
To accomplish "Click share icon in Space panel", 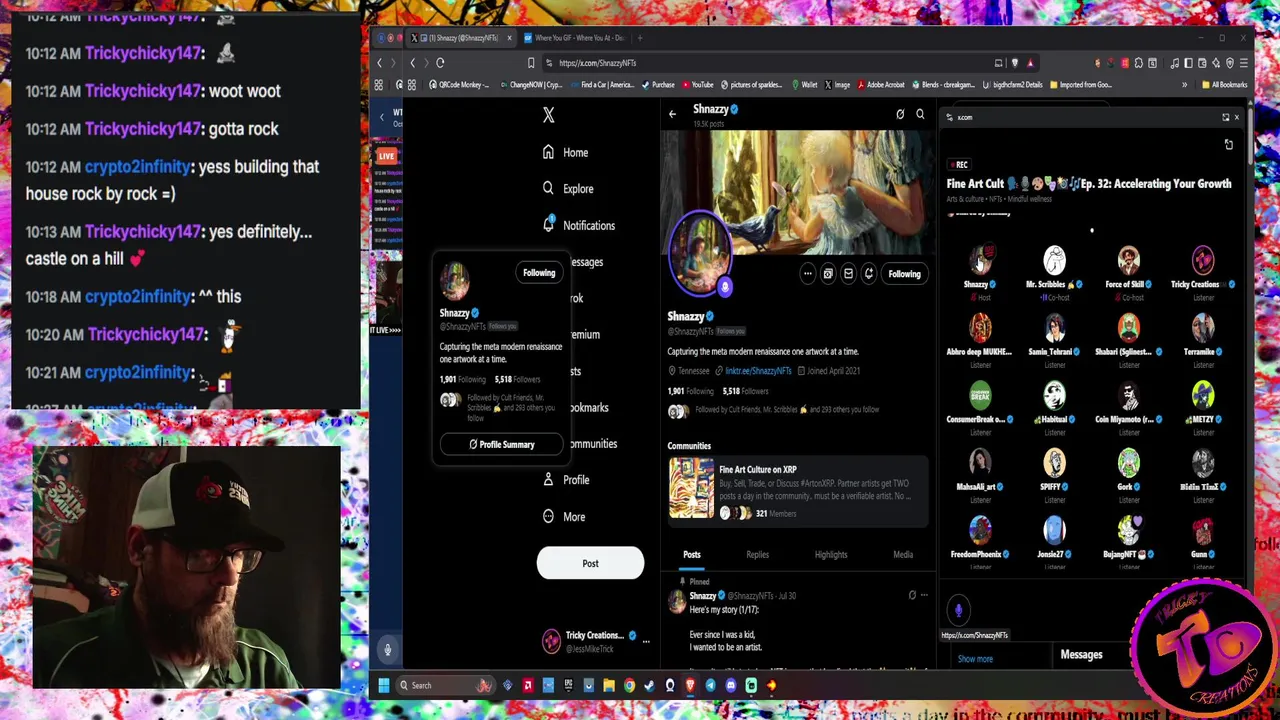I will coord(1228,145).
